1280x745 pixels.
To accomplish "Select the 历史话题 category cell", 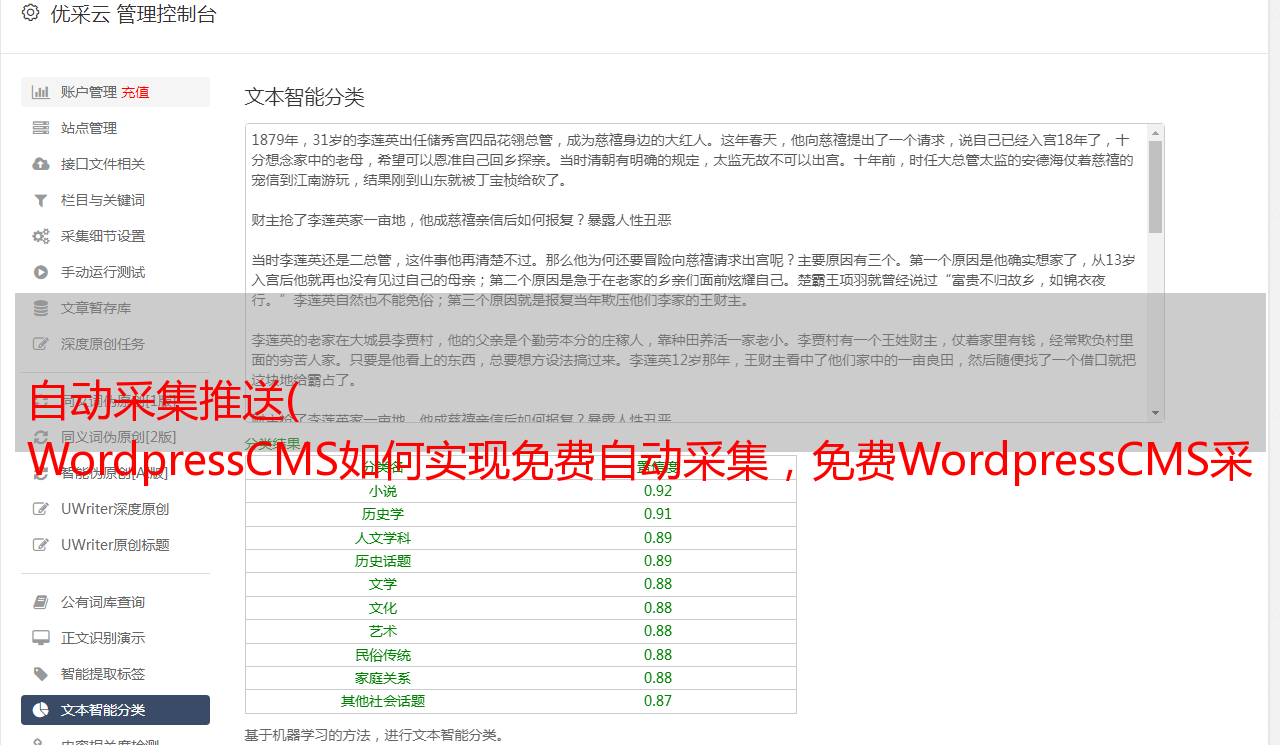I will pos(383,561).
